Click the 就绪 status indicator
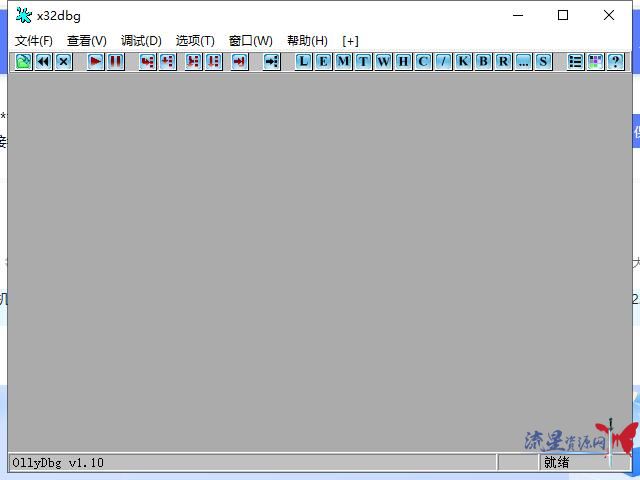640x480 pixels. tap(556, 463)
